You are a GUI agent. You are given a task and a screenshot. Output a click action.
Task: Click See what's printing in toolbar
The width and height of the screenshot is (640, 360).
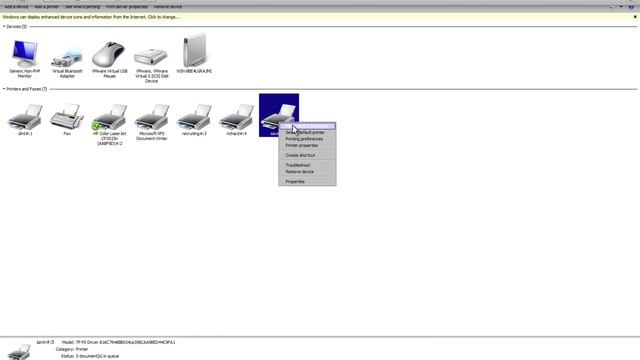pos(82,7)
